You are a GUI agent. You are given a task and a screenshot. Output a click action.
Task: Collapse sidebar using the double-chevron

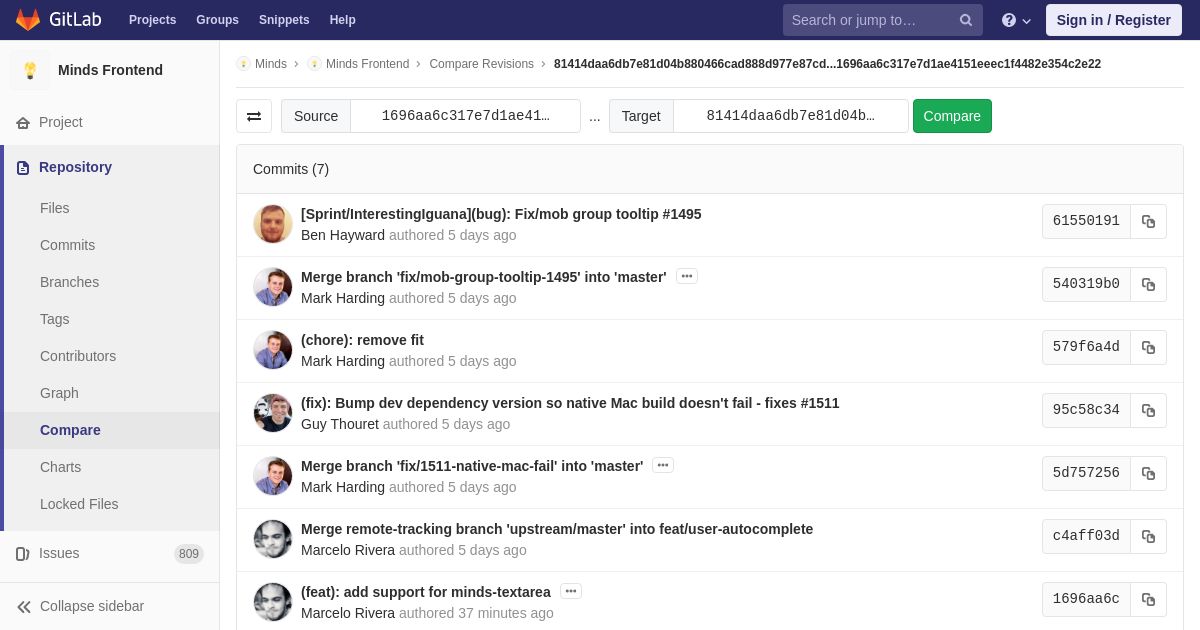24,606
